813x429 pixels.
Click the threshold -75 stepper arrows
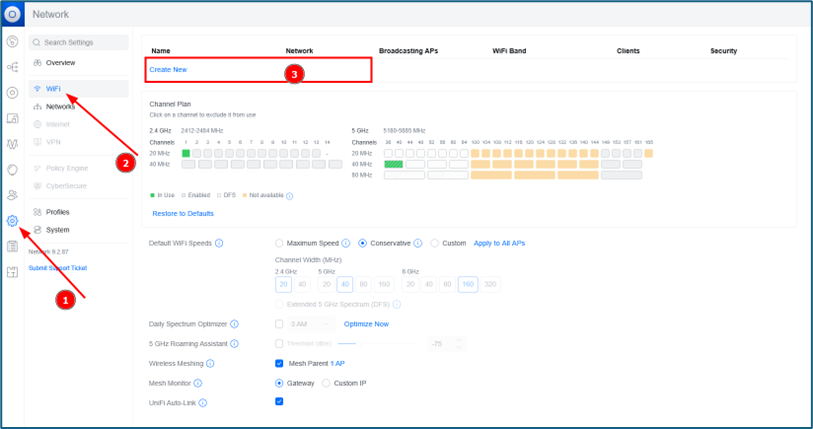(460, 344)
